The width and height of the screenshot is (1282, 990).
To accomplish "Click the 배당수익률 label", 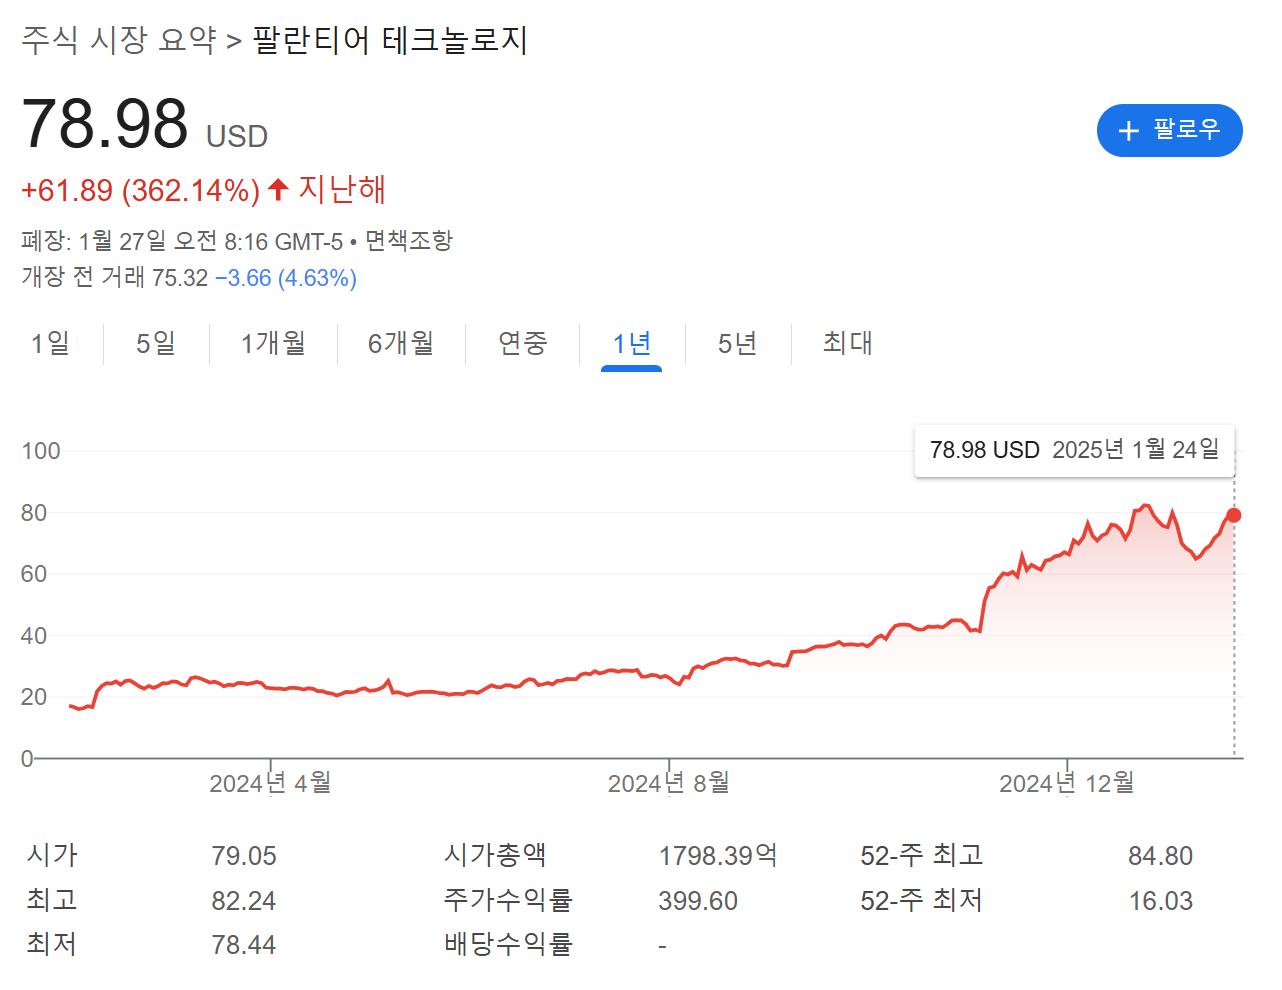I will [x=508, y=944].
